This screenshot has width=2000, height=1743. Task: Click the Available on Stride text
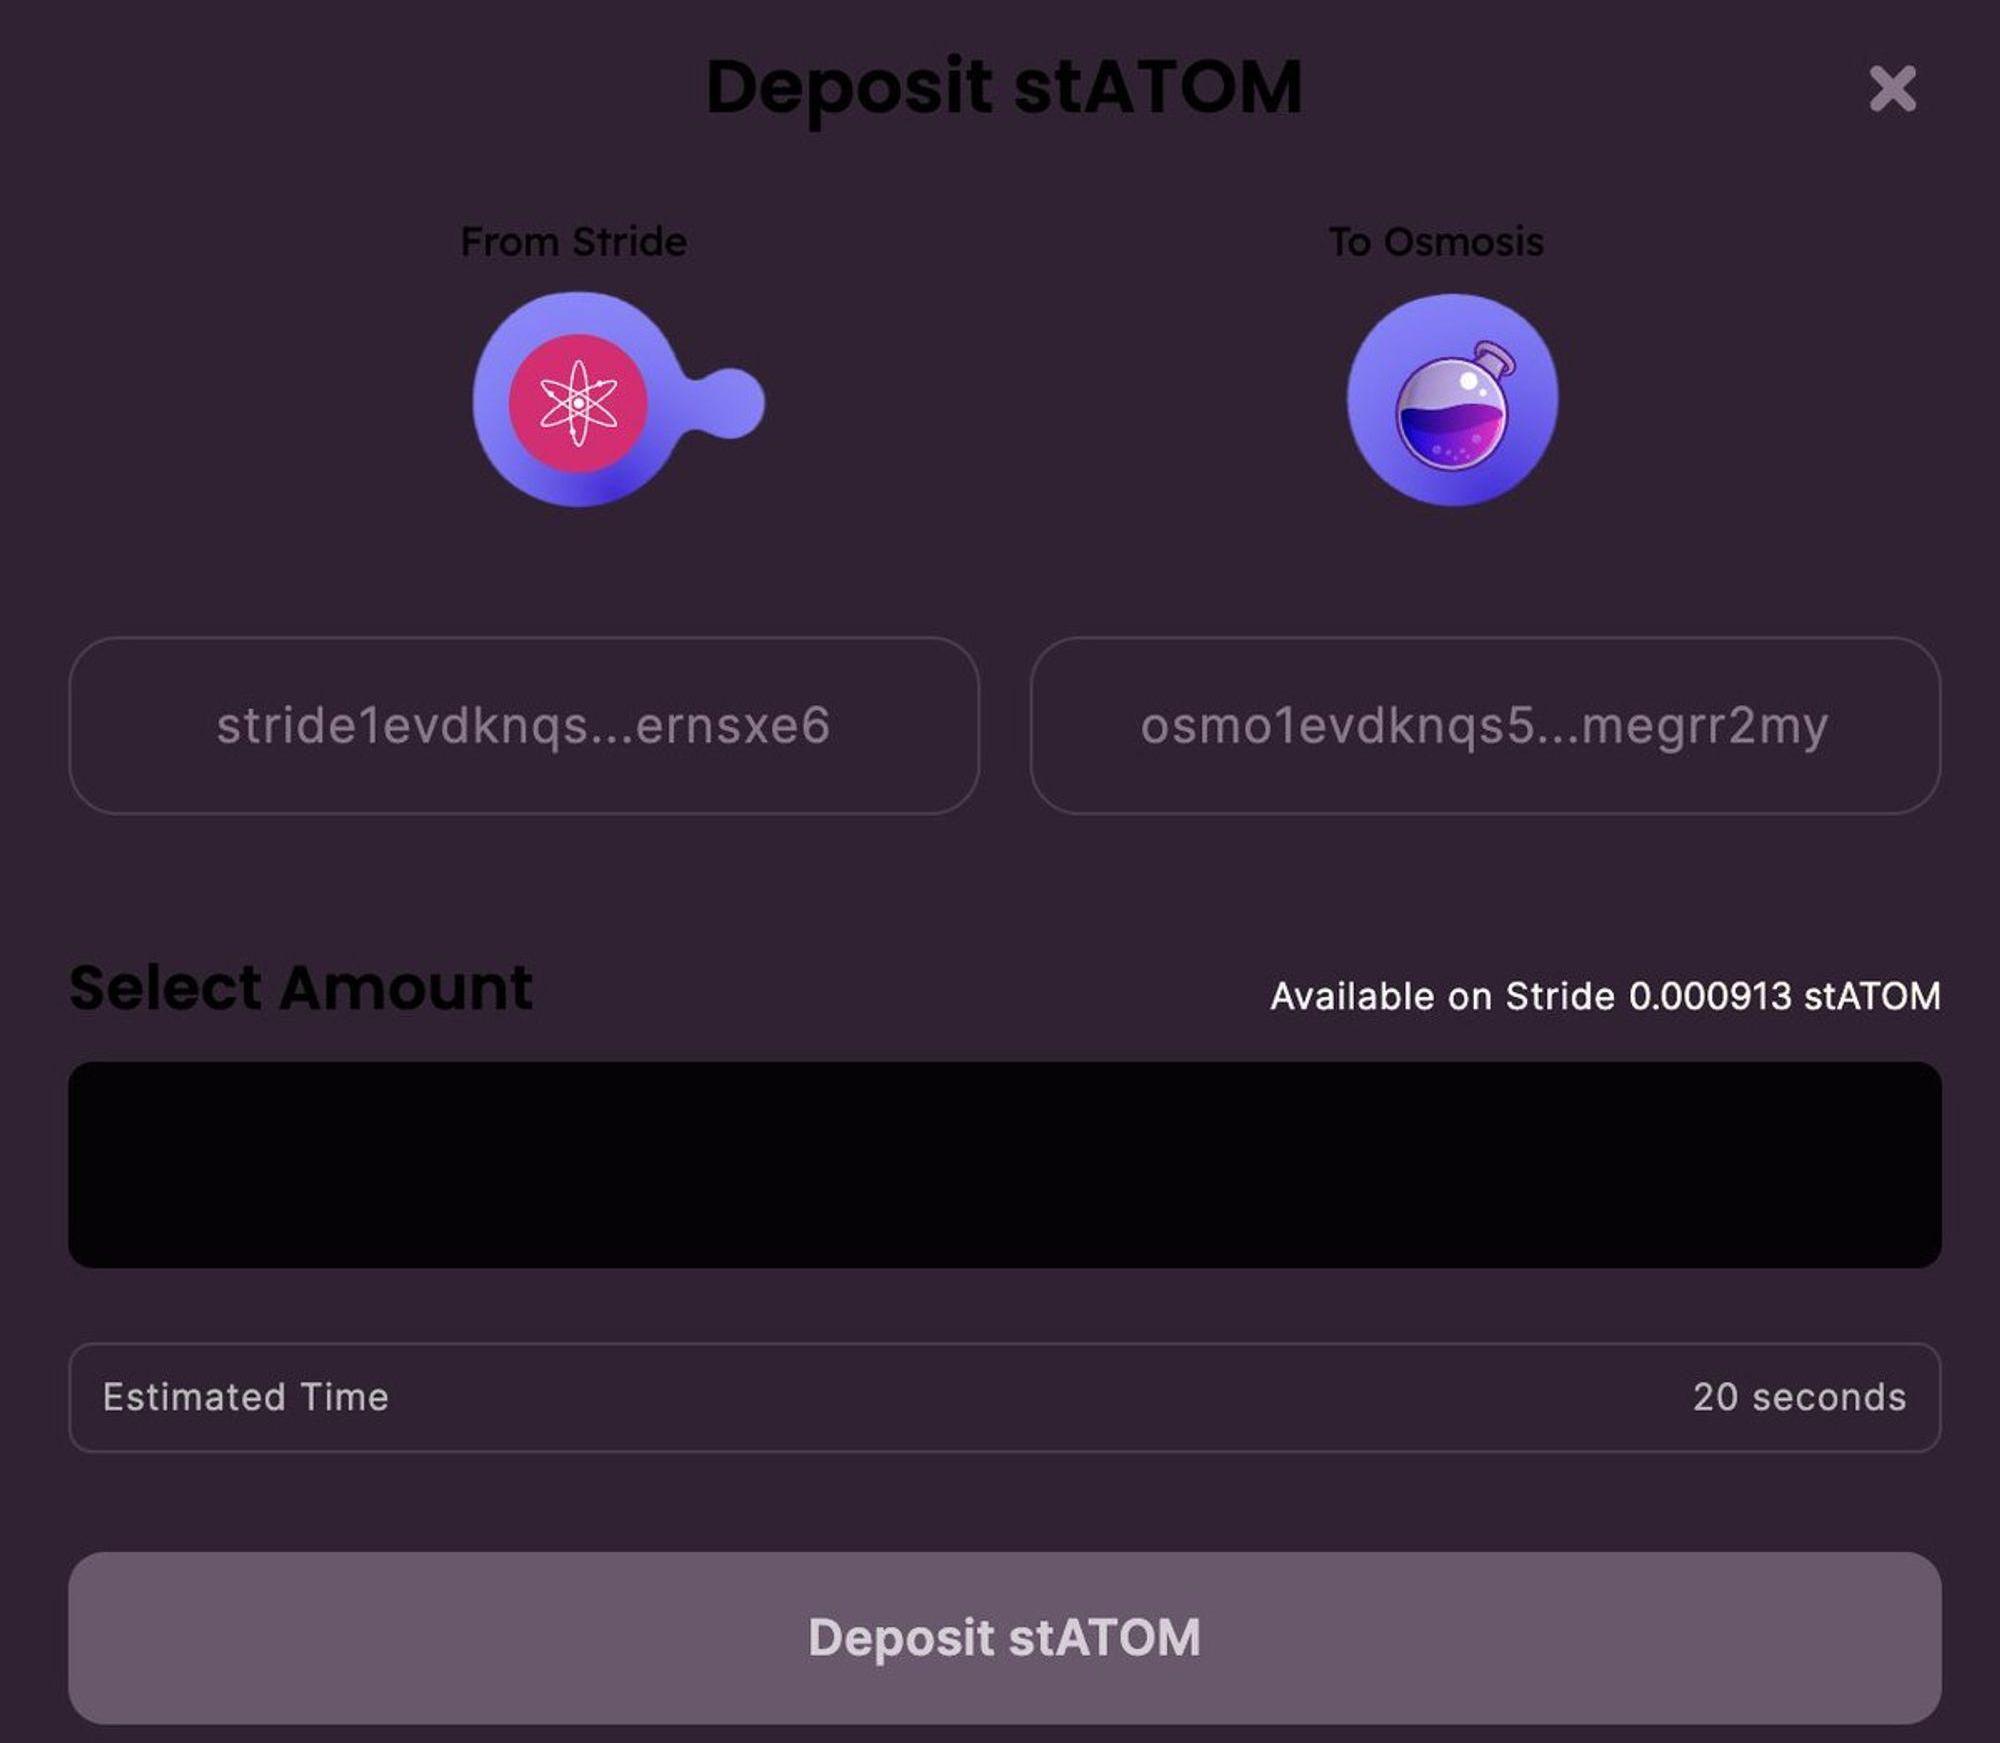pos(1442,996)
